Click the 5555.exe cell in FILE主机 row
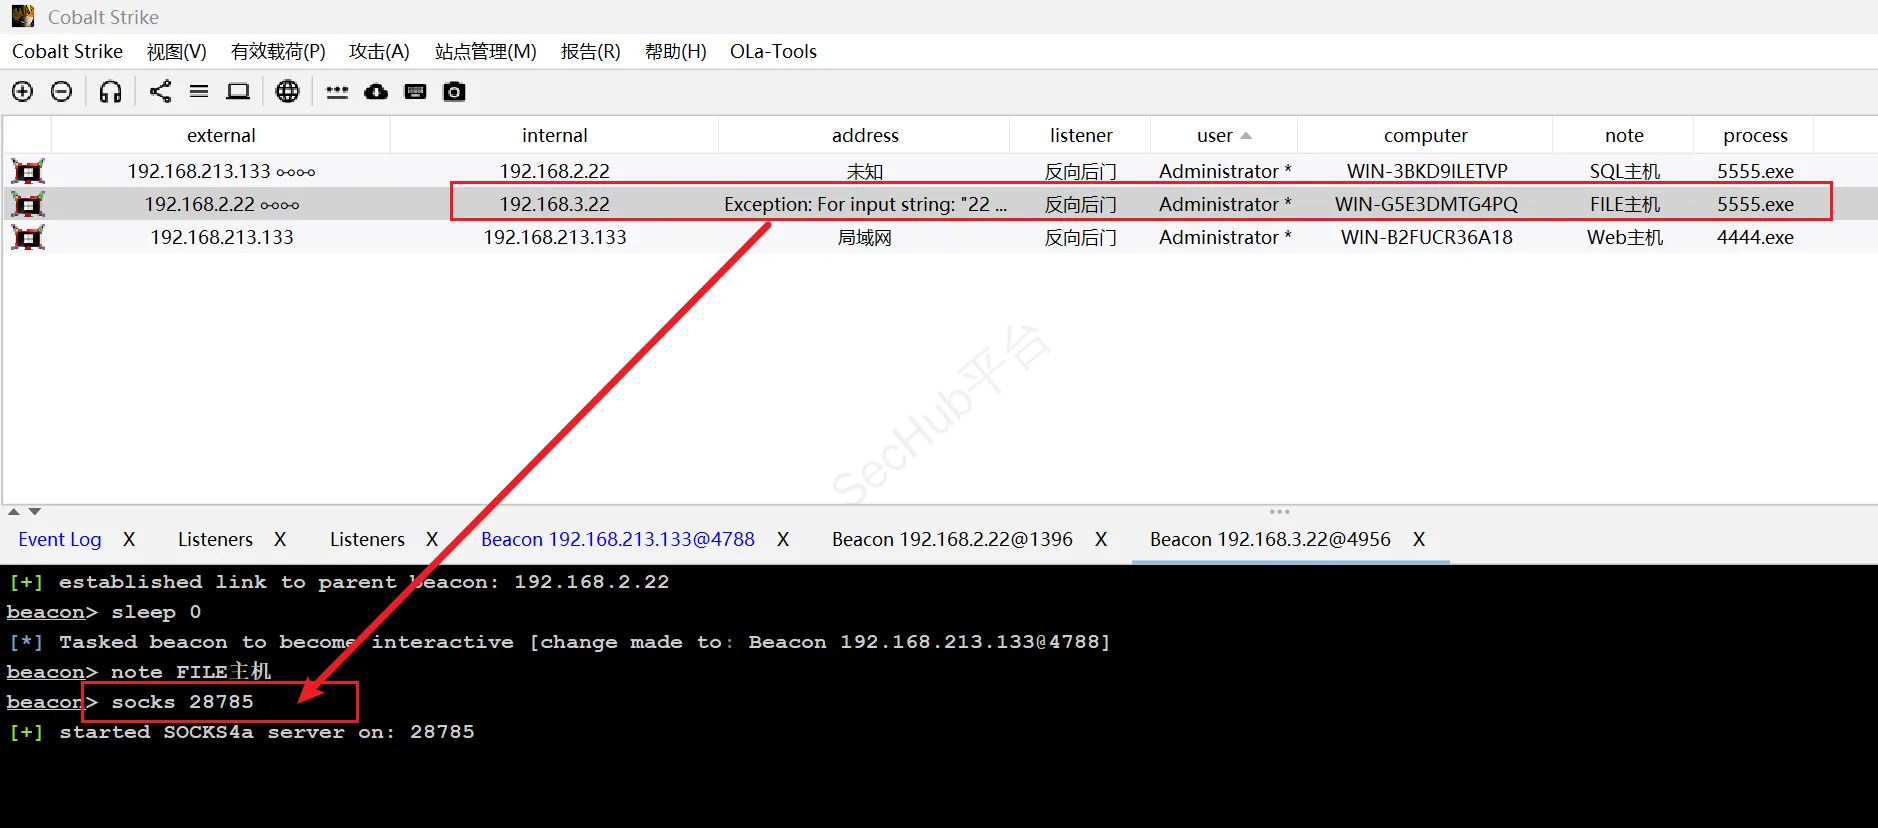The image size is (1878, 828). click(1755, 204)
